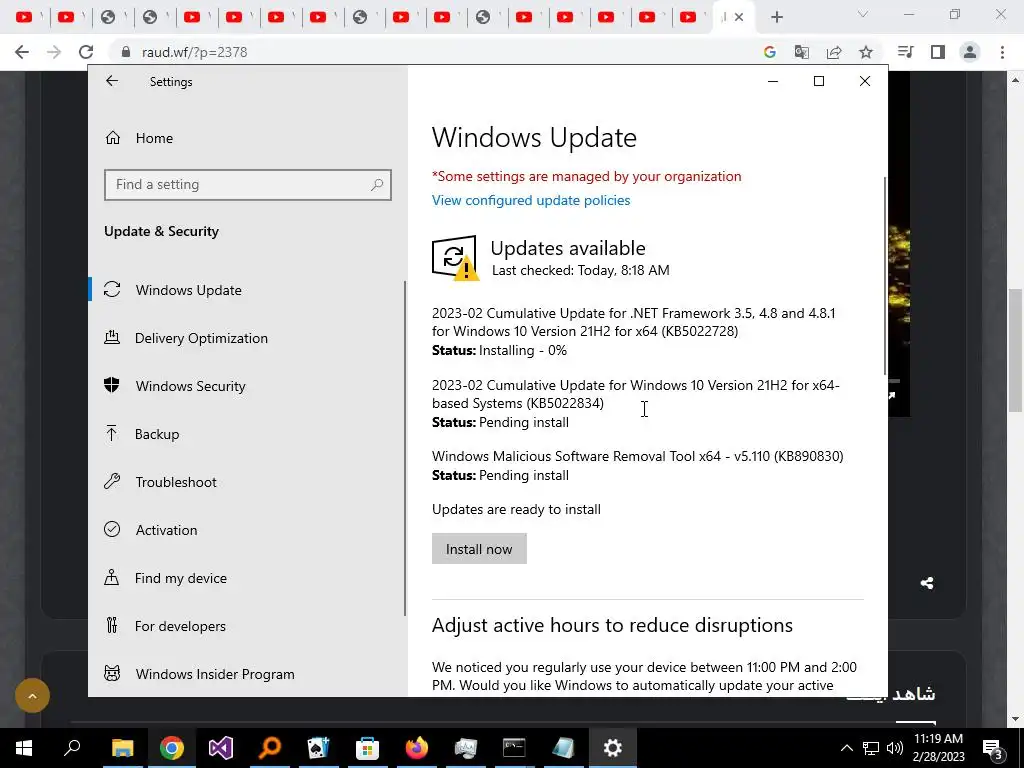This screenshot has width=1024, height=768.
Task: Open View configured update policies link
Action: click(x=531, y=200)
